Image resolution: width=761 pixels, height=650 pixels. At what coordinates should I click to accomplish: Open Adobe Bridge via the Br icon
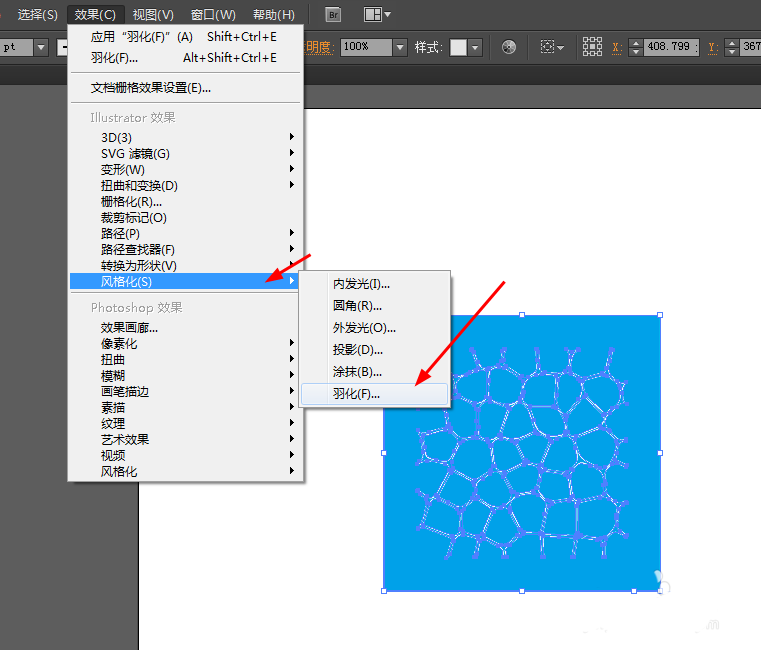(x=334, y=14)
